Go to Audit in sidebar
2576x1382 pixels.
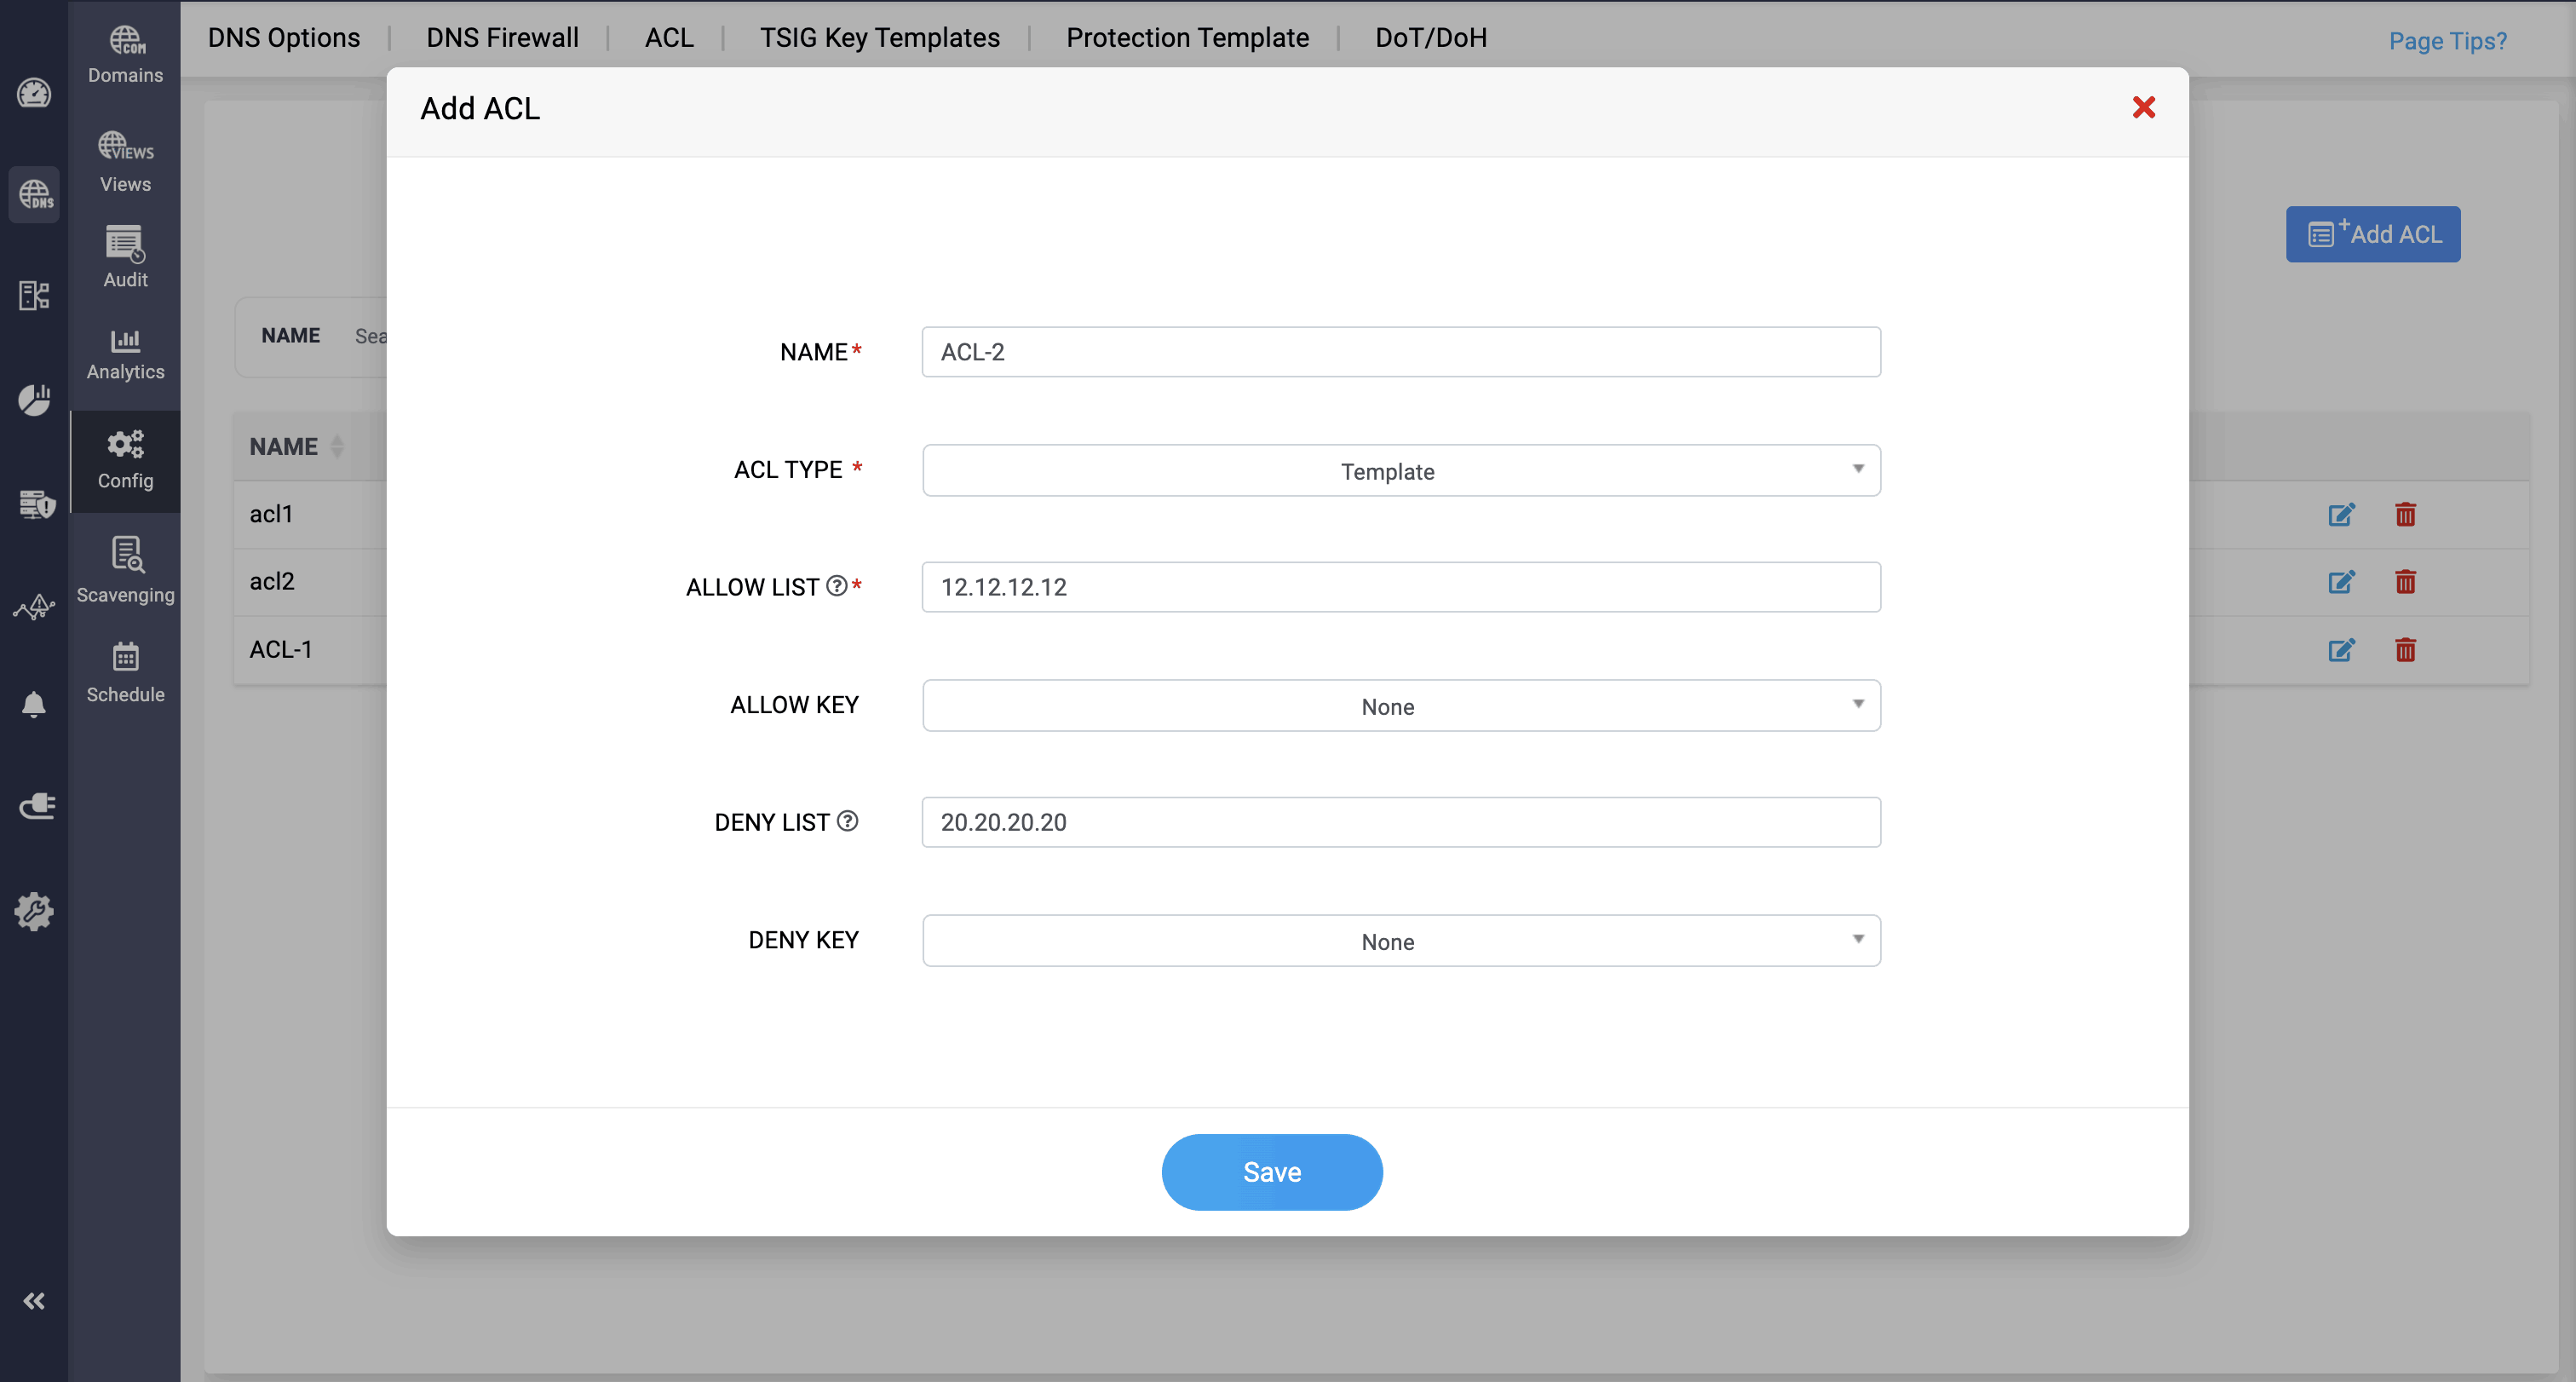coord(125,256)
